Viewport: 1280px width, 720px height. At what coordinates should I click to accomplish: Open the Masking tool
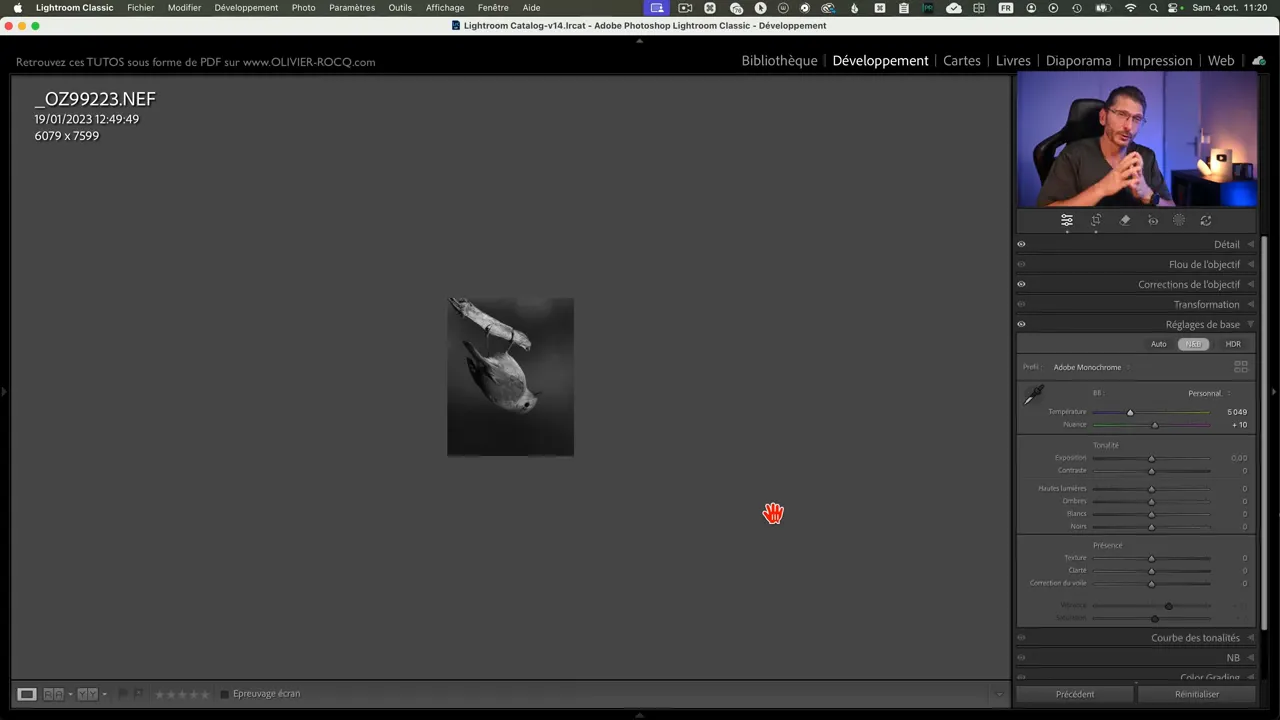pos(1179,221)
